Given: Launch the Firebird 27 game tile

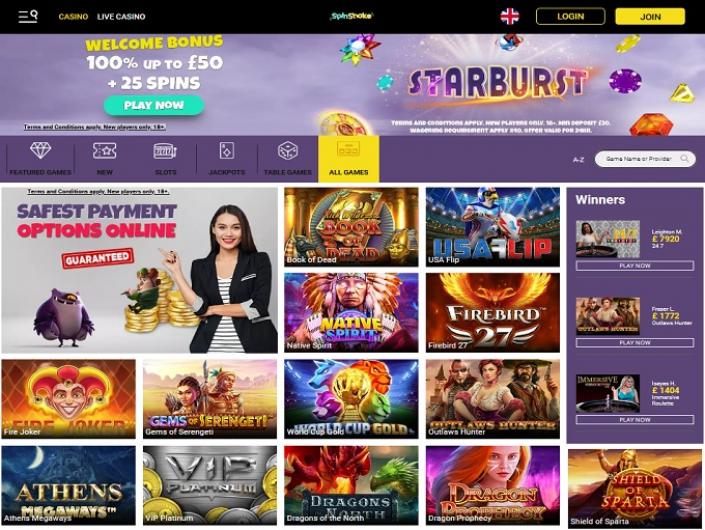Looking at the screenshot, I should [493, 312].
